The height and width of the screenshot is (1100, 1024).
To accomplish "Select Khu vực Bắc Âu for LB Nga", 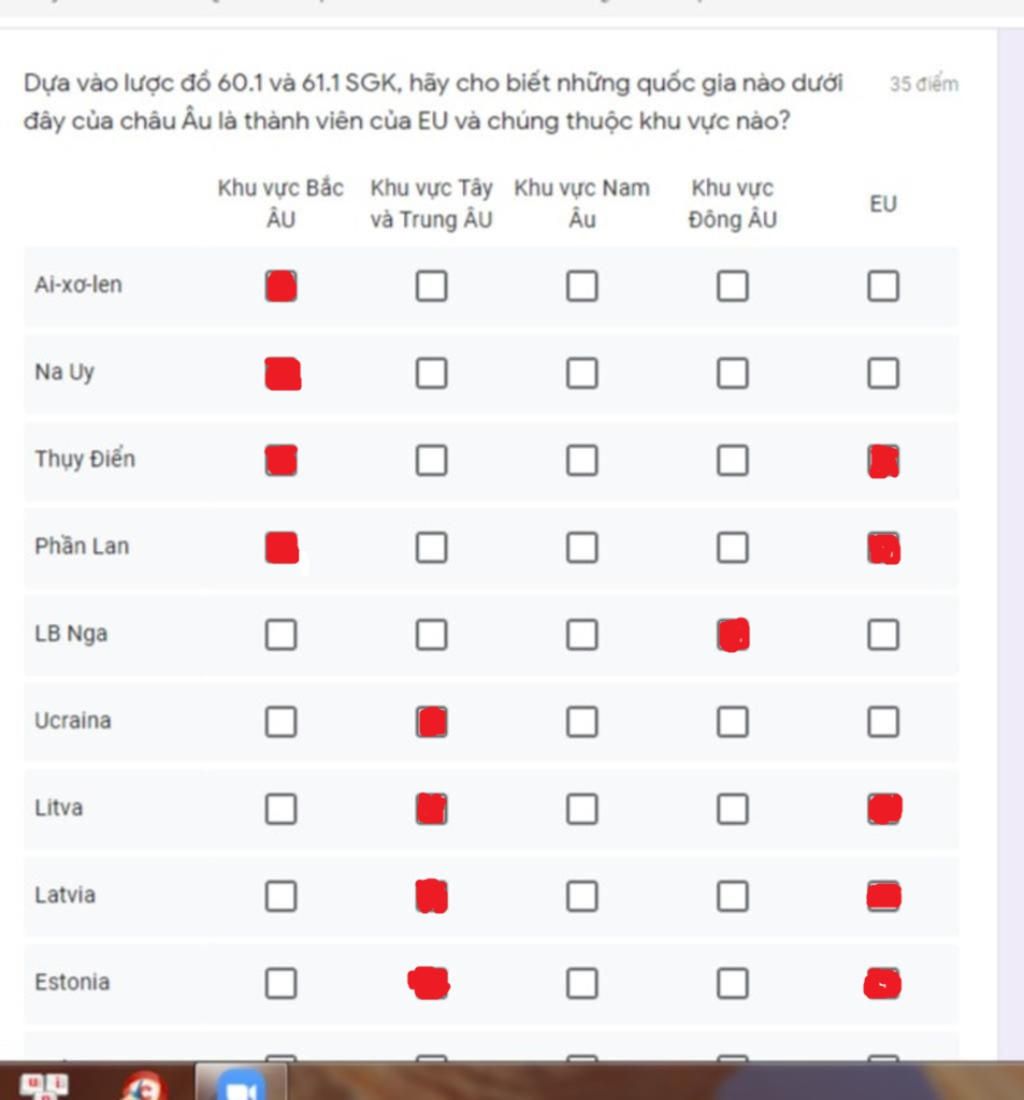I will click(x=281, y=635).
